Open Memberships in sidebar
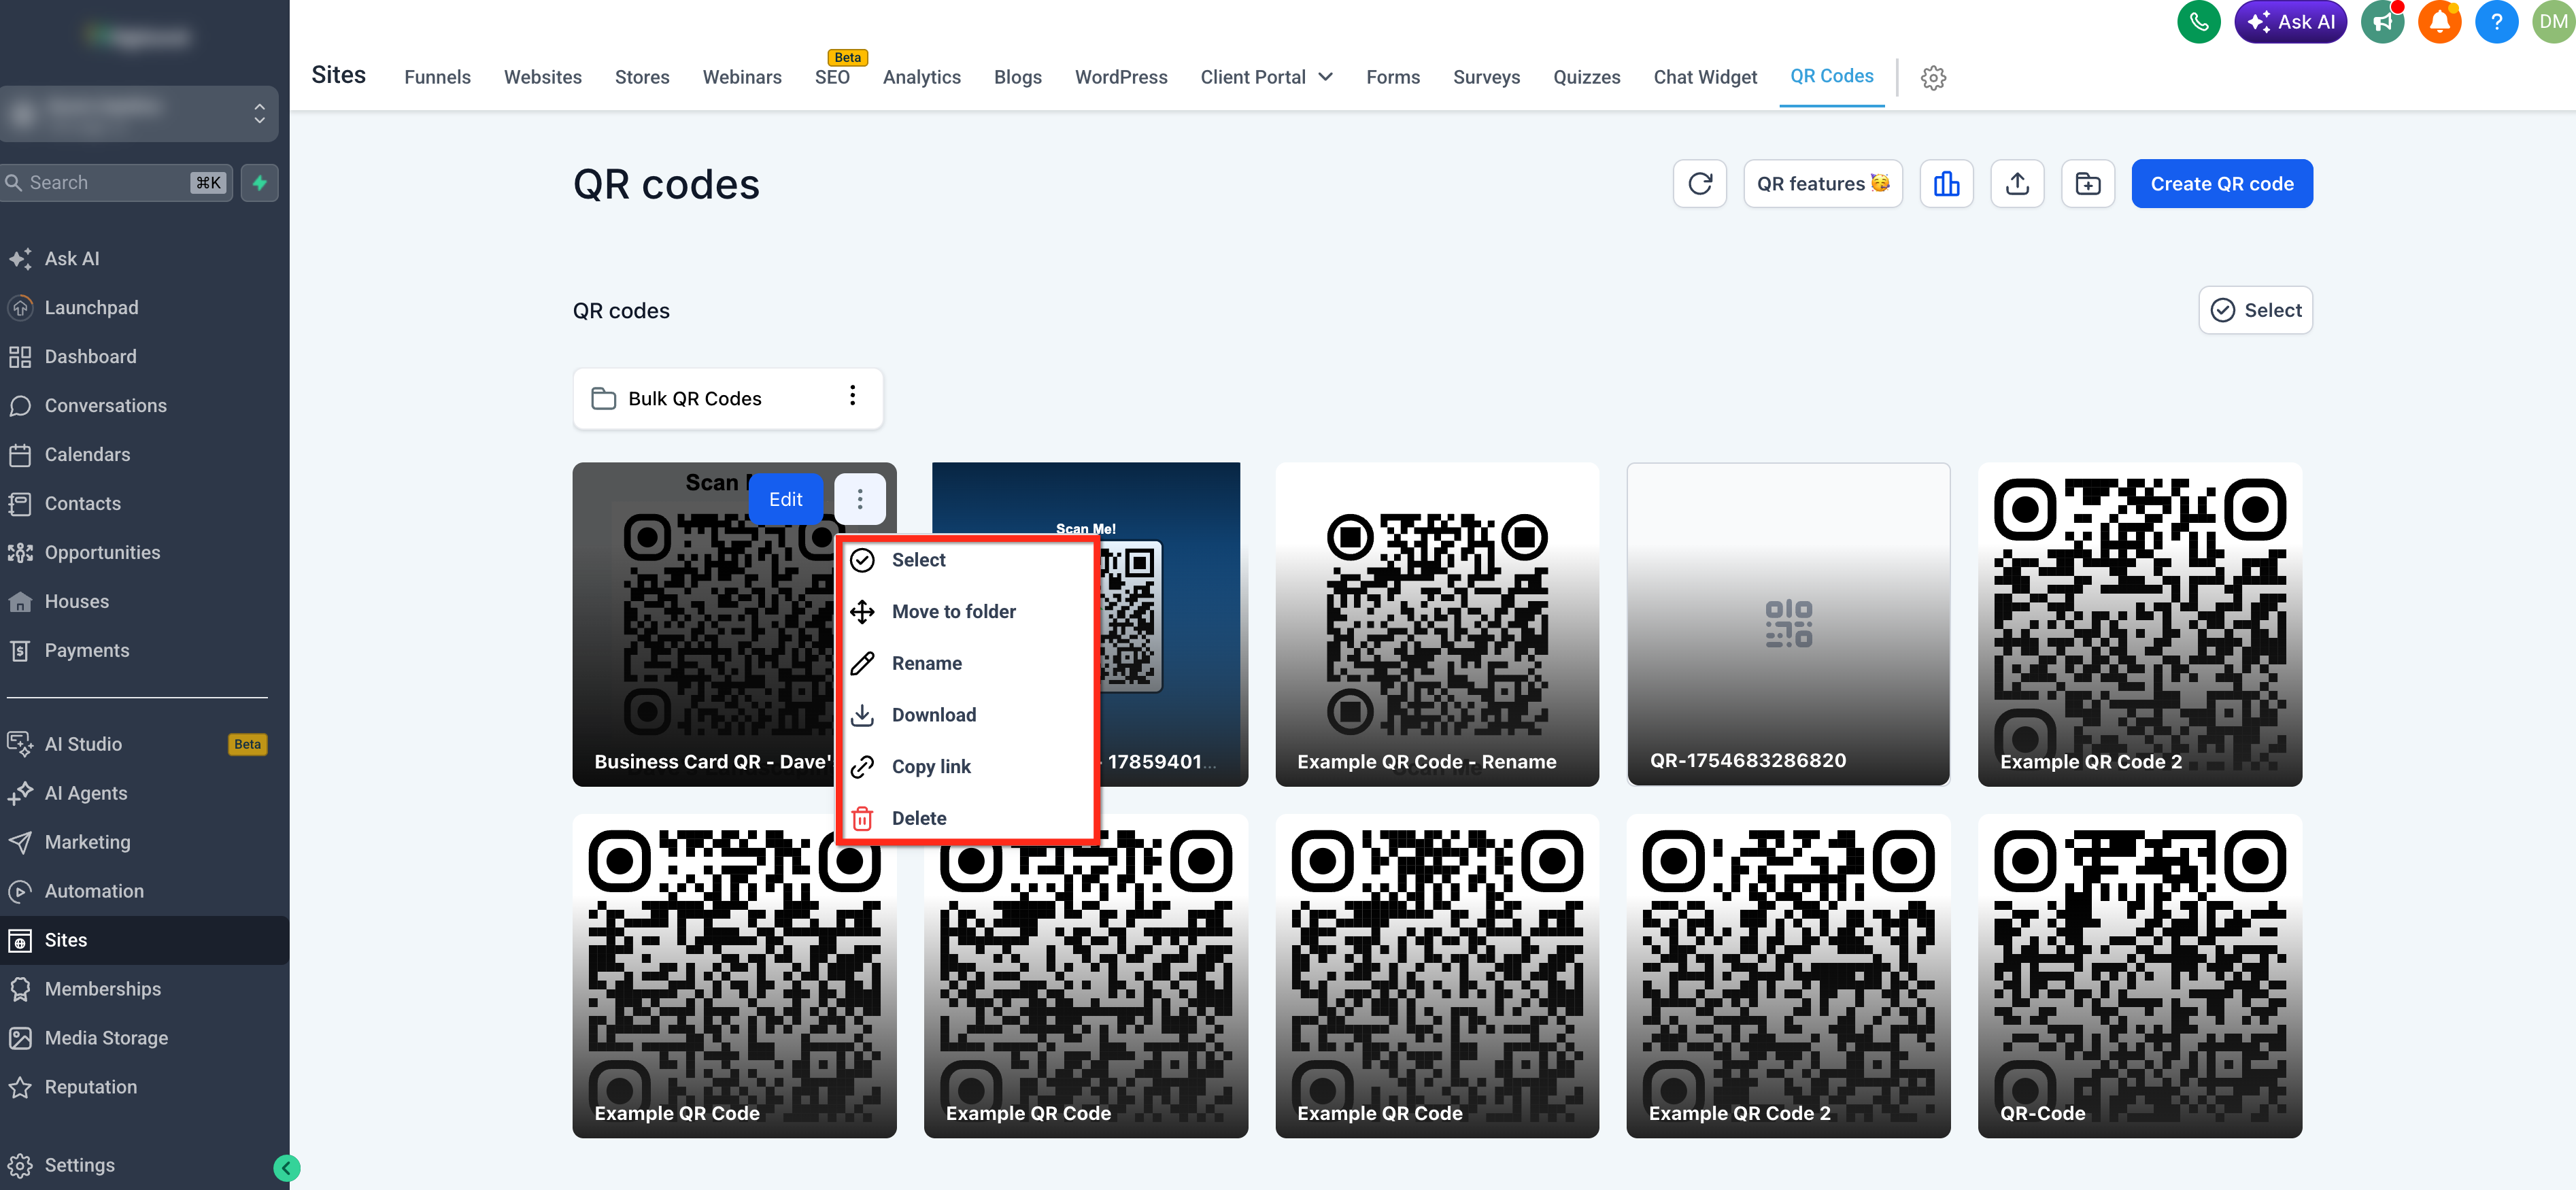2576x1190 pixels. coord(103,989)
